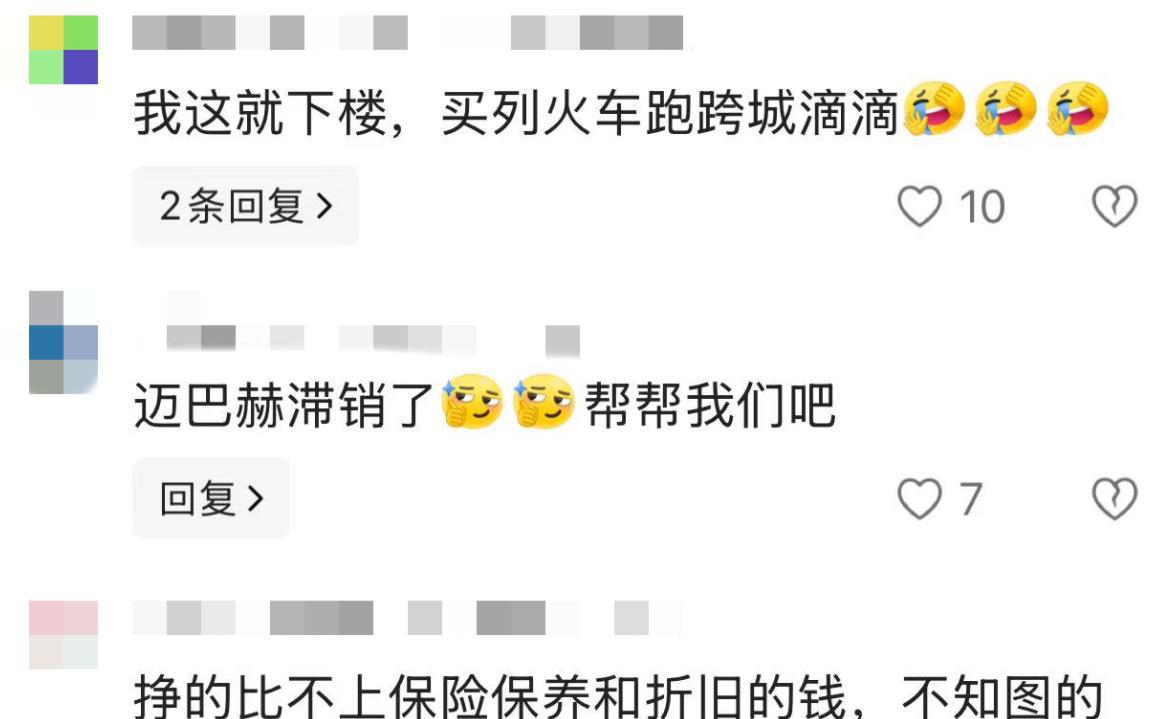The height and width of the screenshot is (719, 1154).
Task: Open the yellow-green-purple pixelated avatar
Action: 63,49
